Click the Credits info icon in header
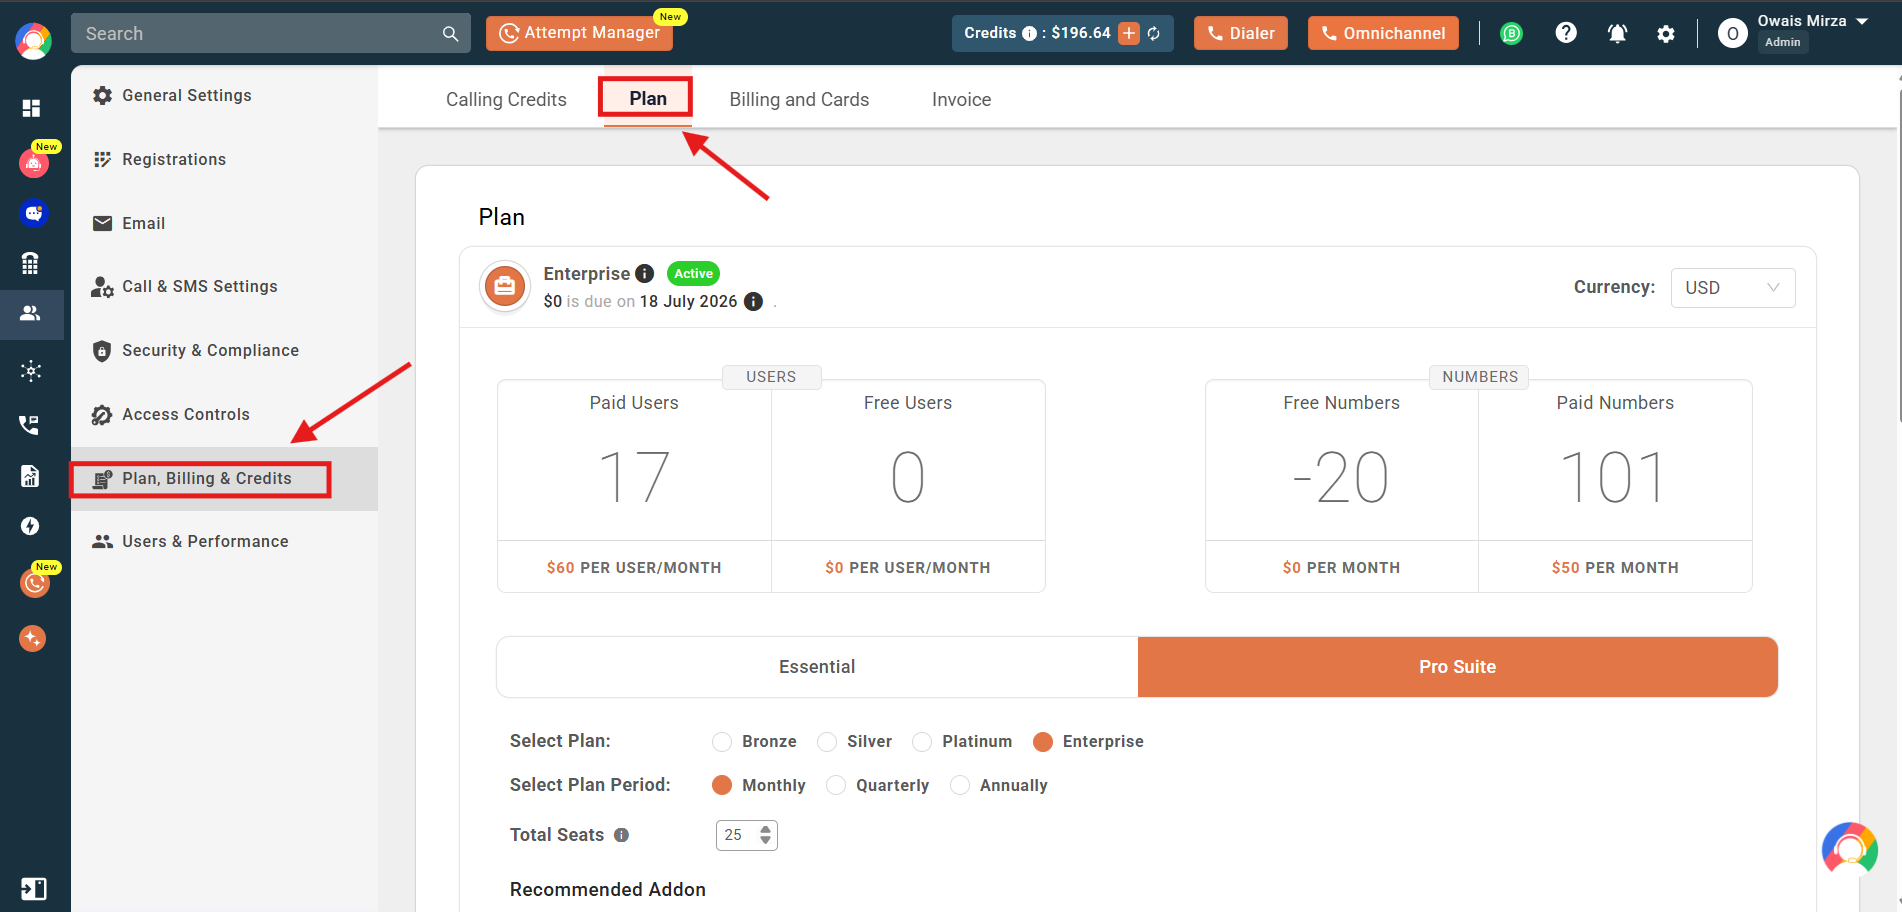 (x=1029, y=34)
